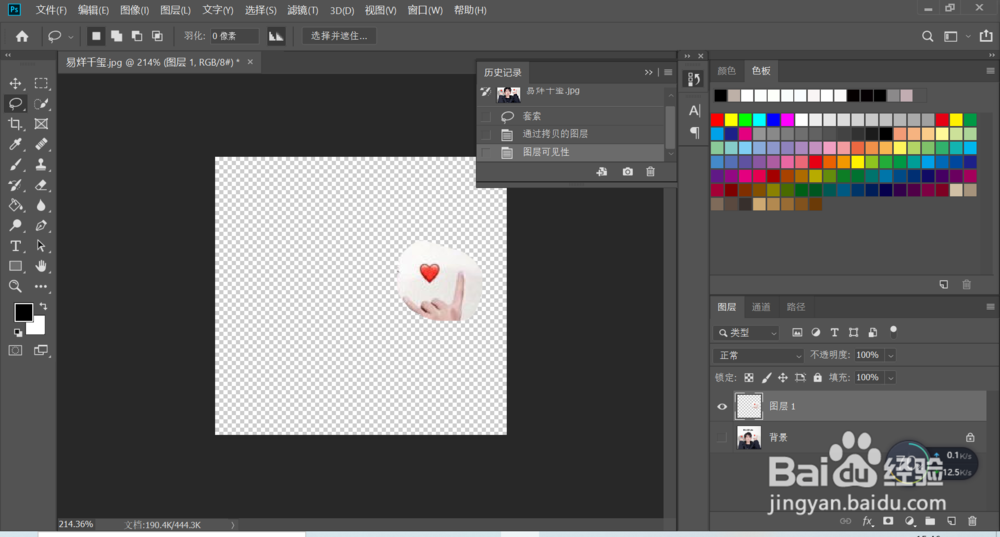Pick the red swatch in 色板
This screenshot has width=1000, height=537.
(717, 120)
